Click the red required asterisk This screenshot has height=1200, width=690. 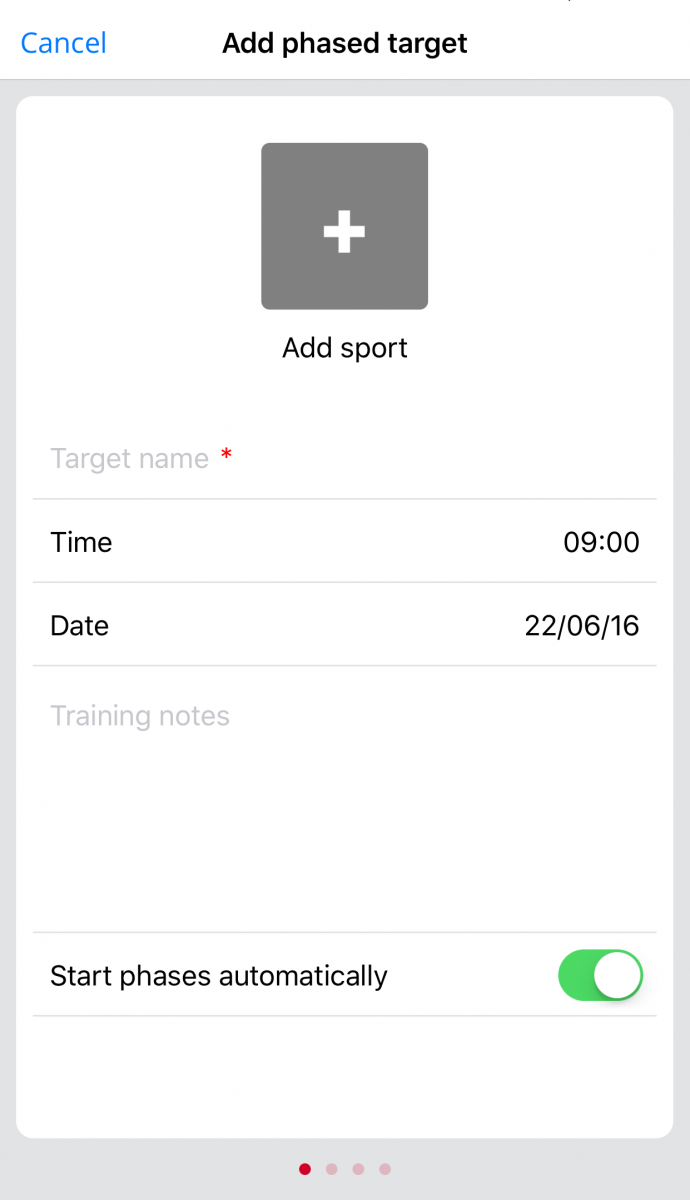point(227,457)
